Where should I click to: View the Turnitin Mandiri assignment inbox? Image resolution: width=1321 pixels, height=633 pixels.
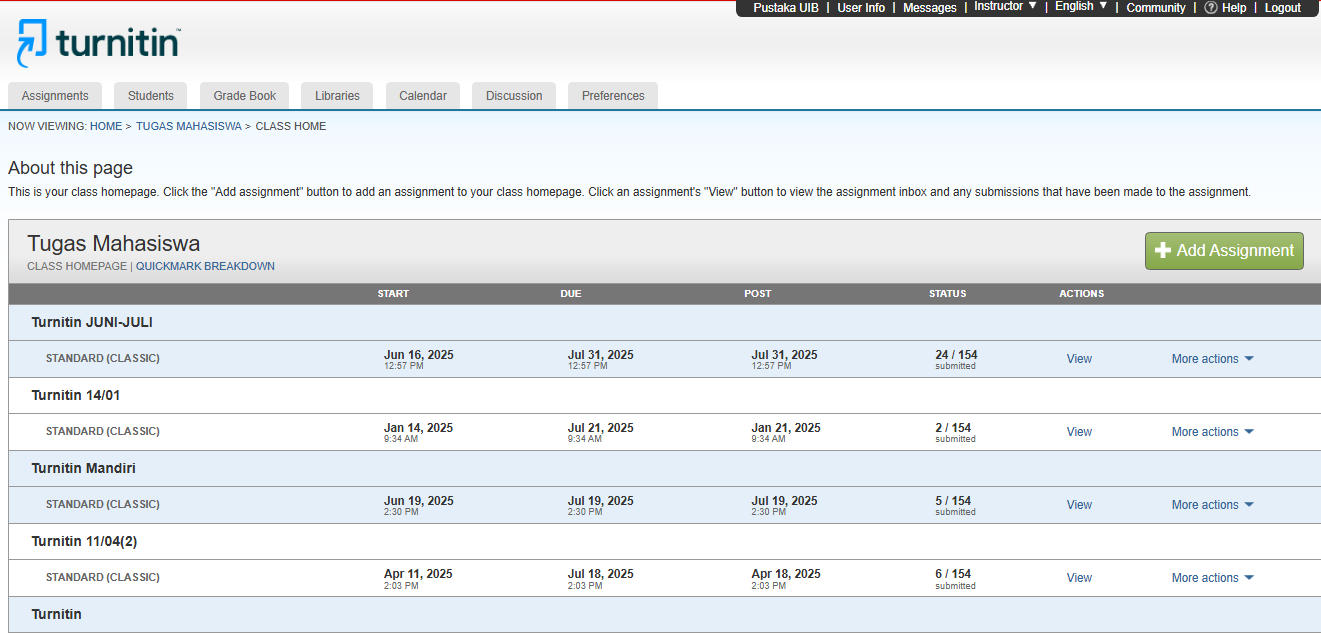(x=1079, y=505)
